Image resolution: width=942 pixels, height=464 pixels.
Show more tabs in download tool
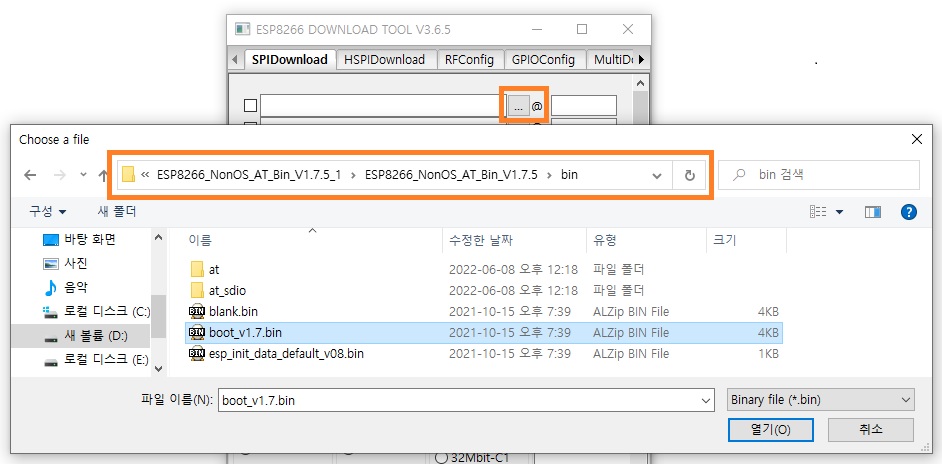(641, 60)
